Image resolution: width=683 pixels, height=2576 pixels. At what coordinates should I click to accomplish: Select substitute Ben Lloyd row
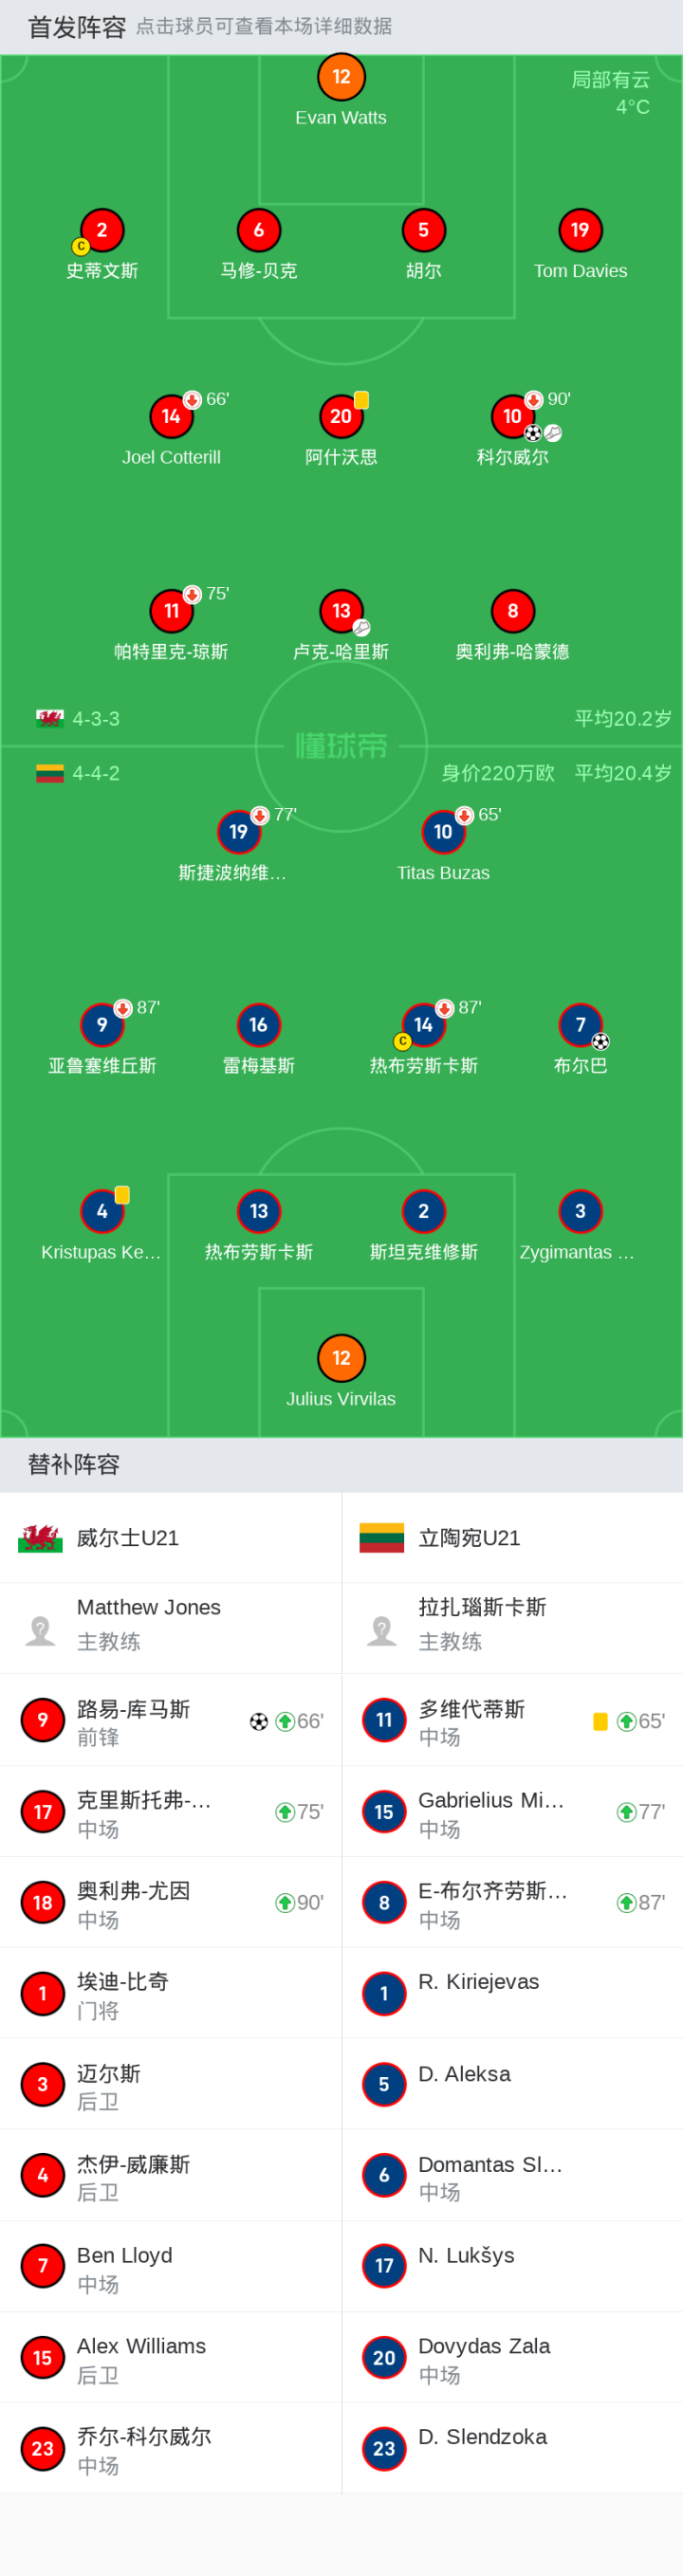coord(171,2266)
